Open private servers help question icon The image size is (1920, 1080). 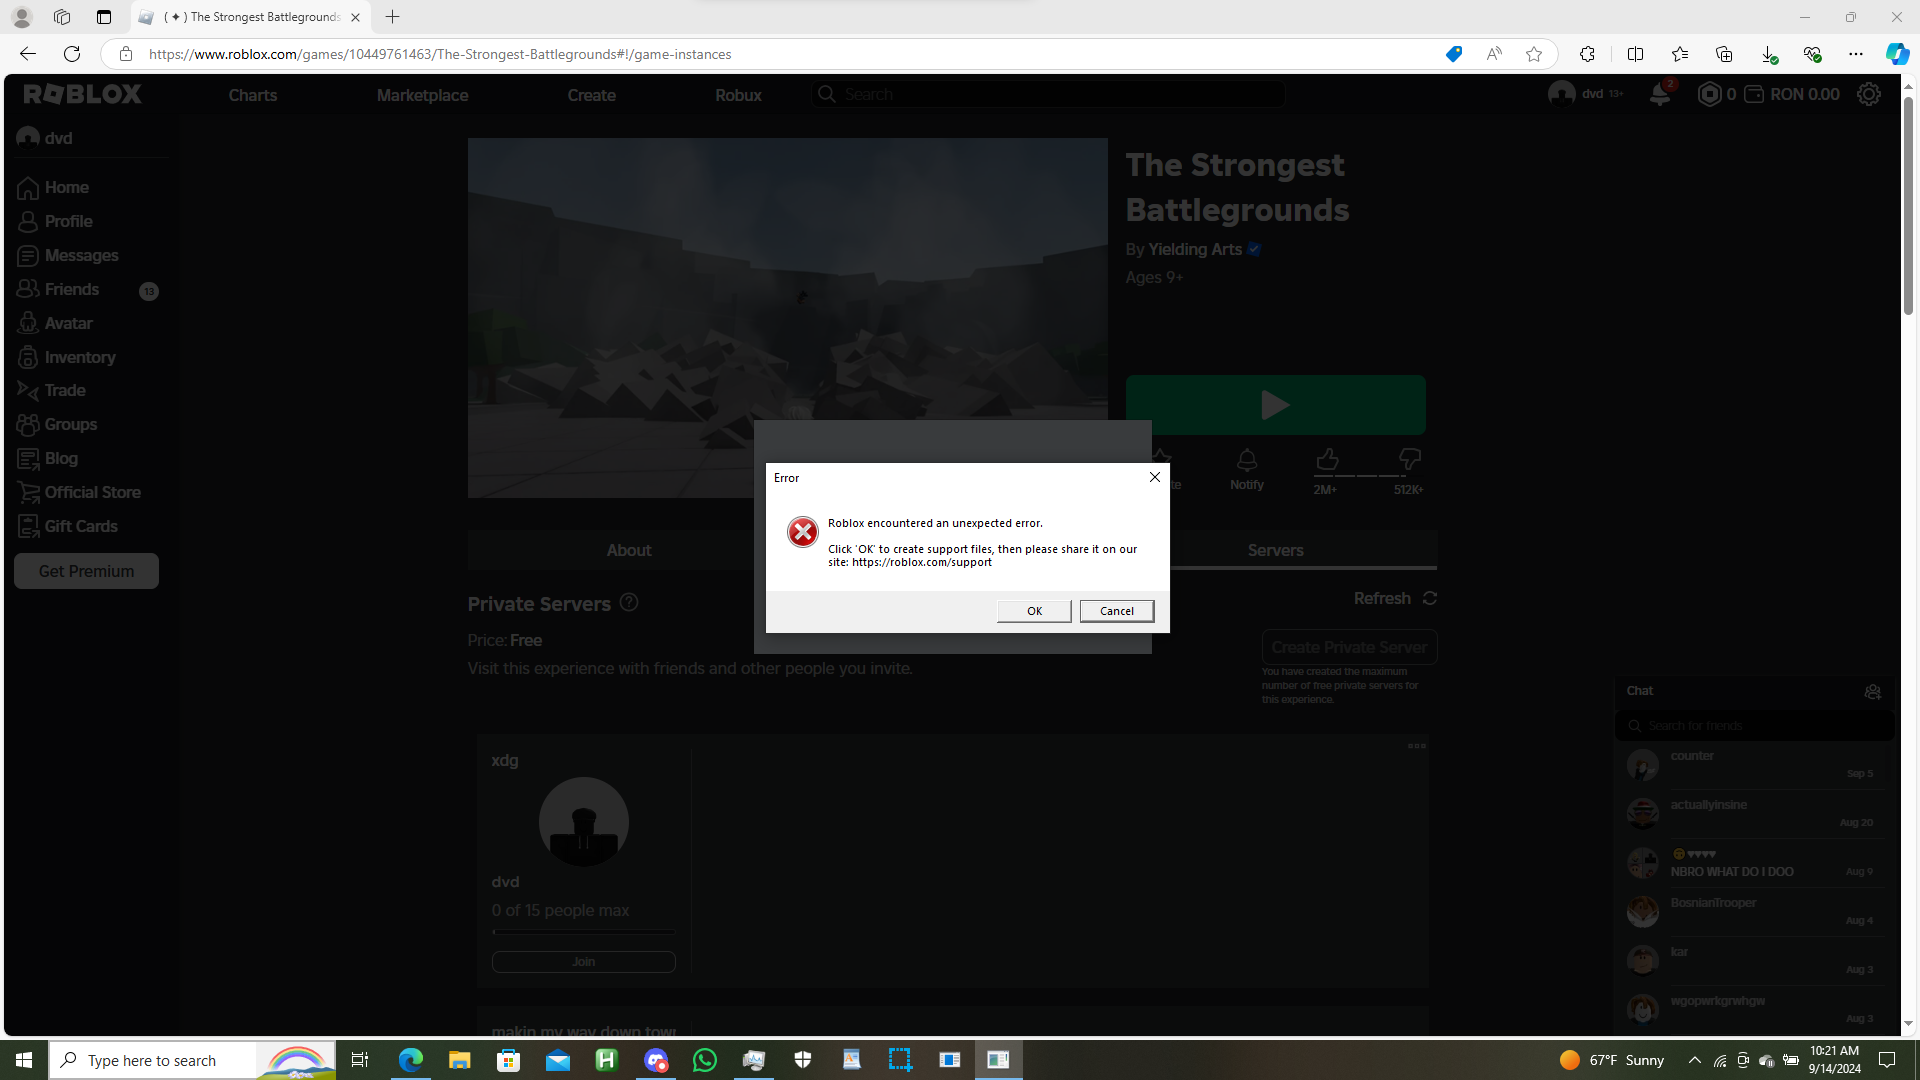(629, 602)
